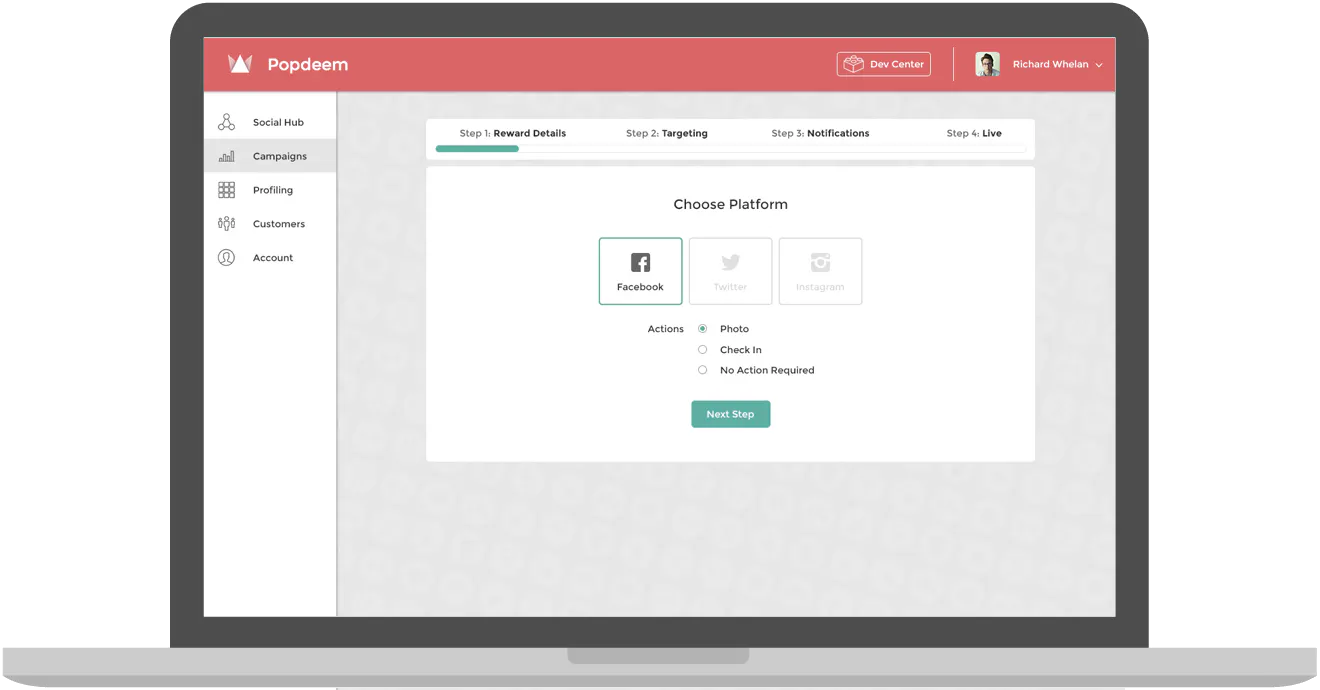The width and height of the screenshot is (1320, 690).
Task: Click the Account person icon
Action: click(227, 258)
